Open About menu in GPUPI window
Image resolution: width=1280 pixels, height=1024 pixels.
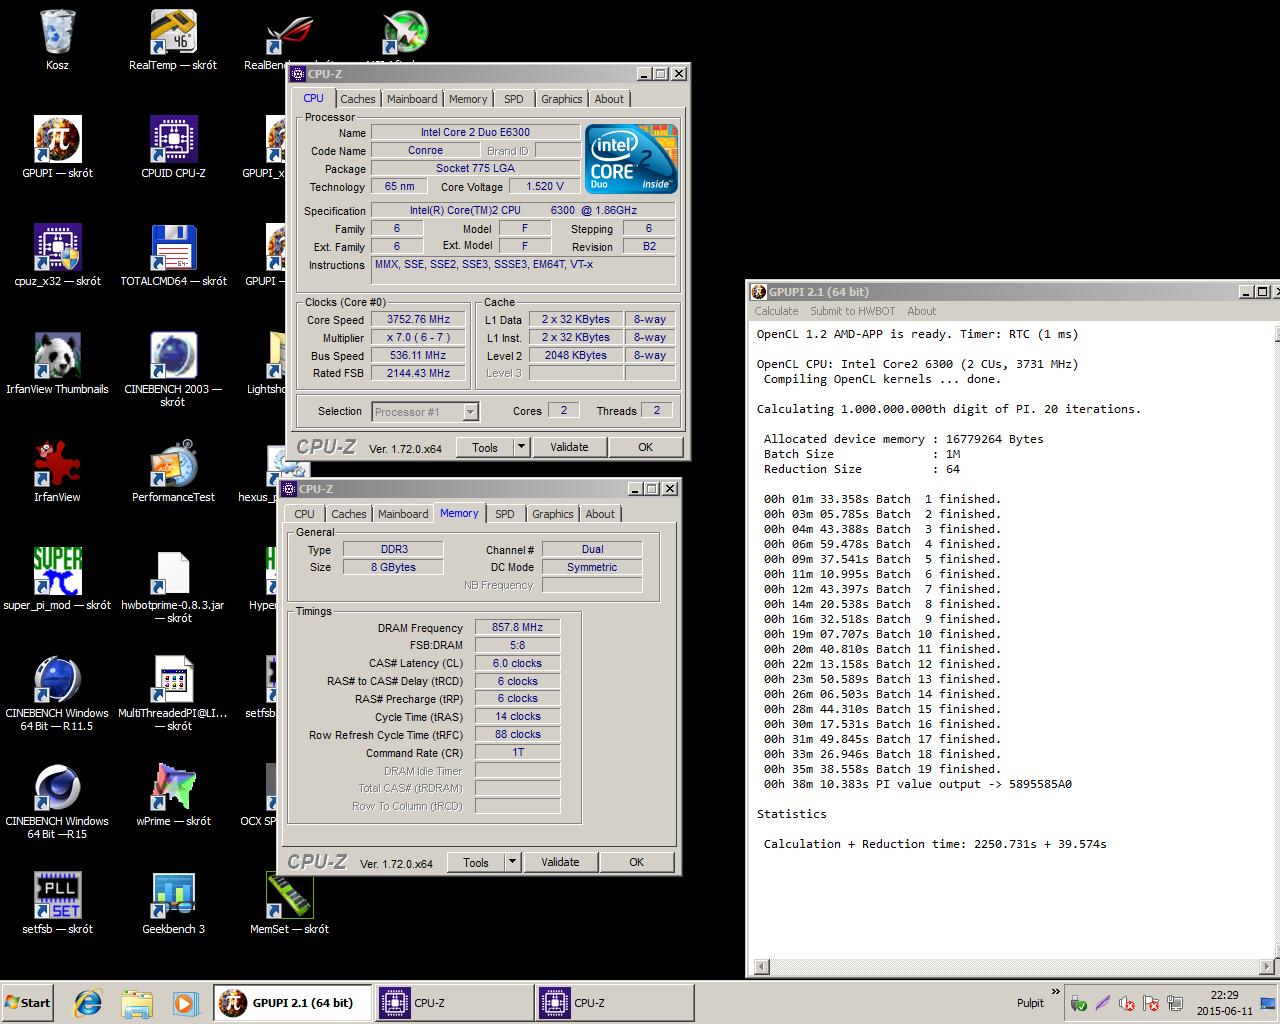(x=922, y=311)
